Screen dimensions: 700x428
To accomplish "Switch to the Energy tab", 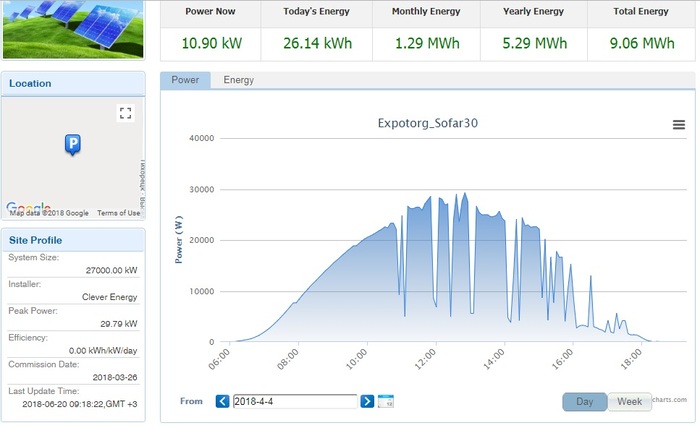I will (x=238, y=80).
